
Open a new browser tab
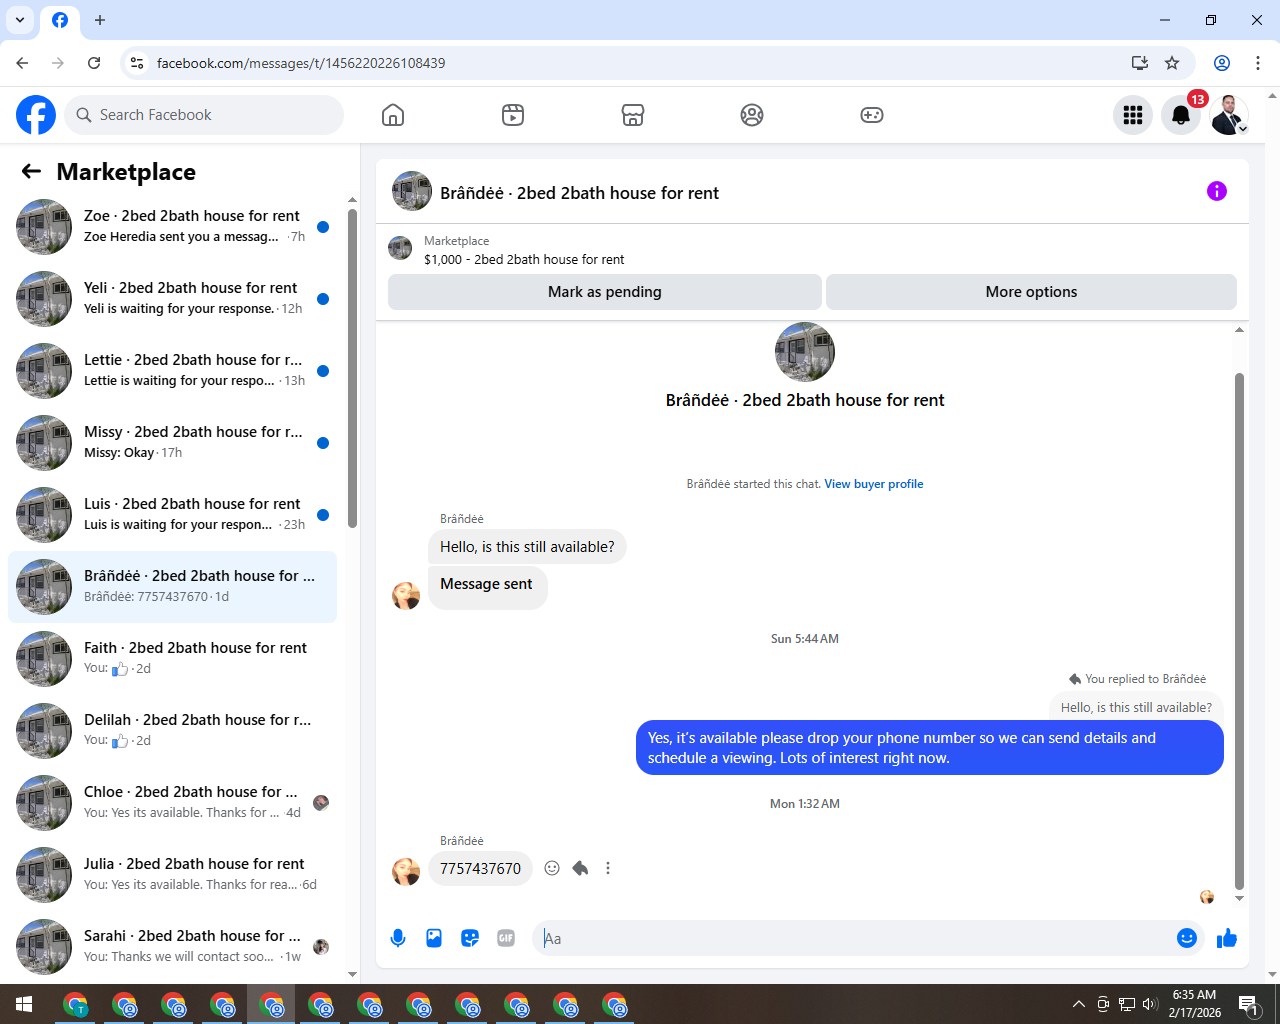click(100, 20)
